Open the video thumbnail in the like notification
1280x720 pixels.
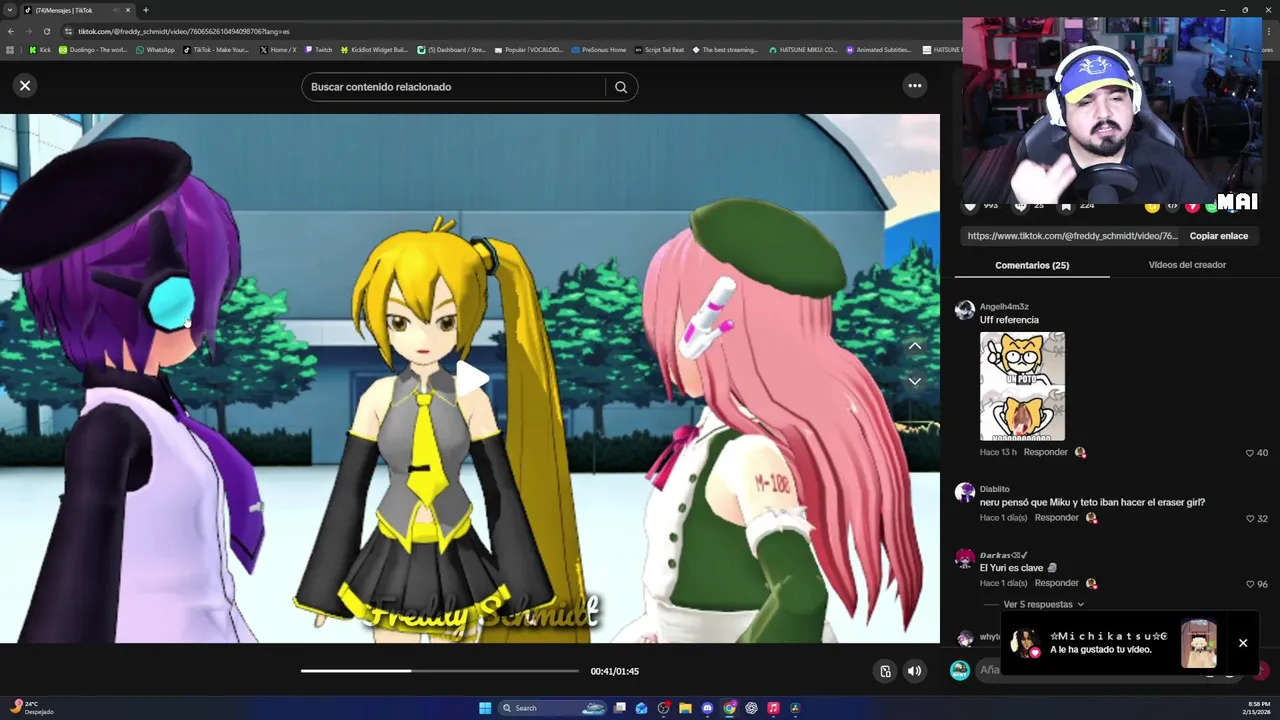click(x=1198, y=644)
